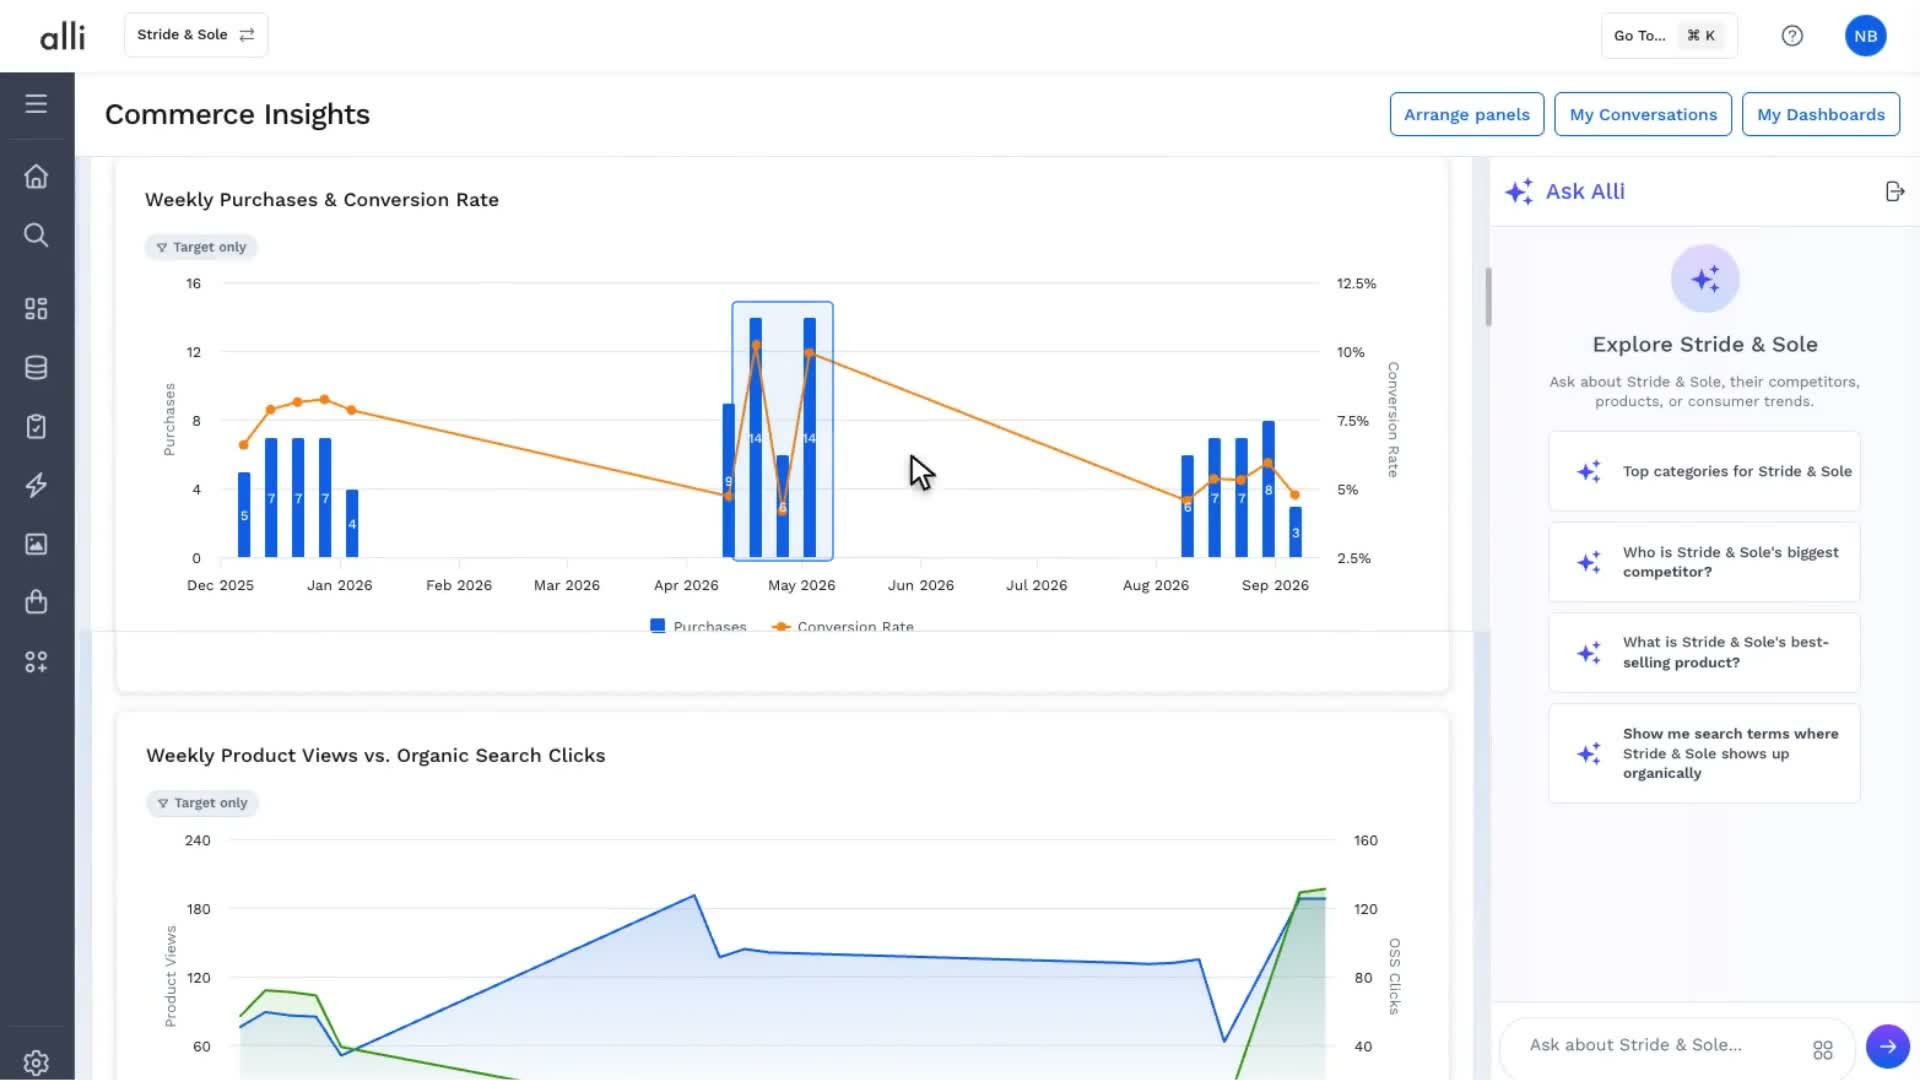Select 'Top categories for Stride & Sole' suggestion

1704,471
